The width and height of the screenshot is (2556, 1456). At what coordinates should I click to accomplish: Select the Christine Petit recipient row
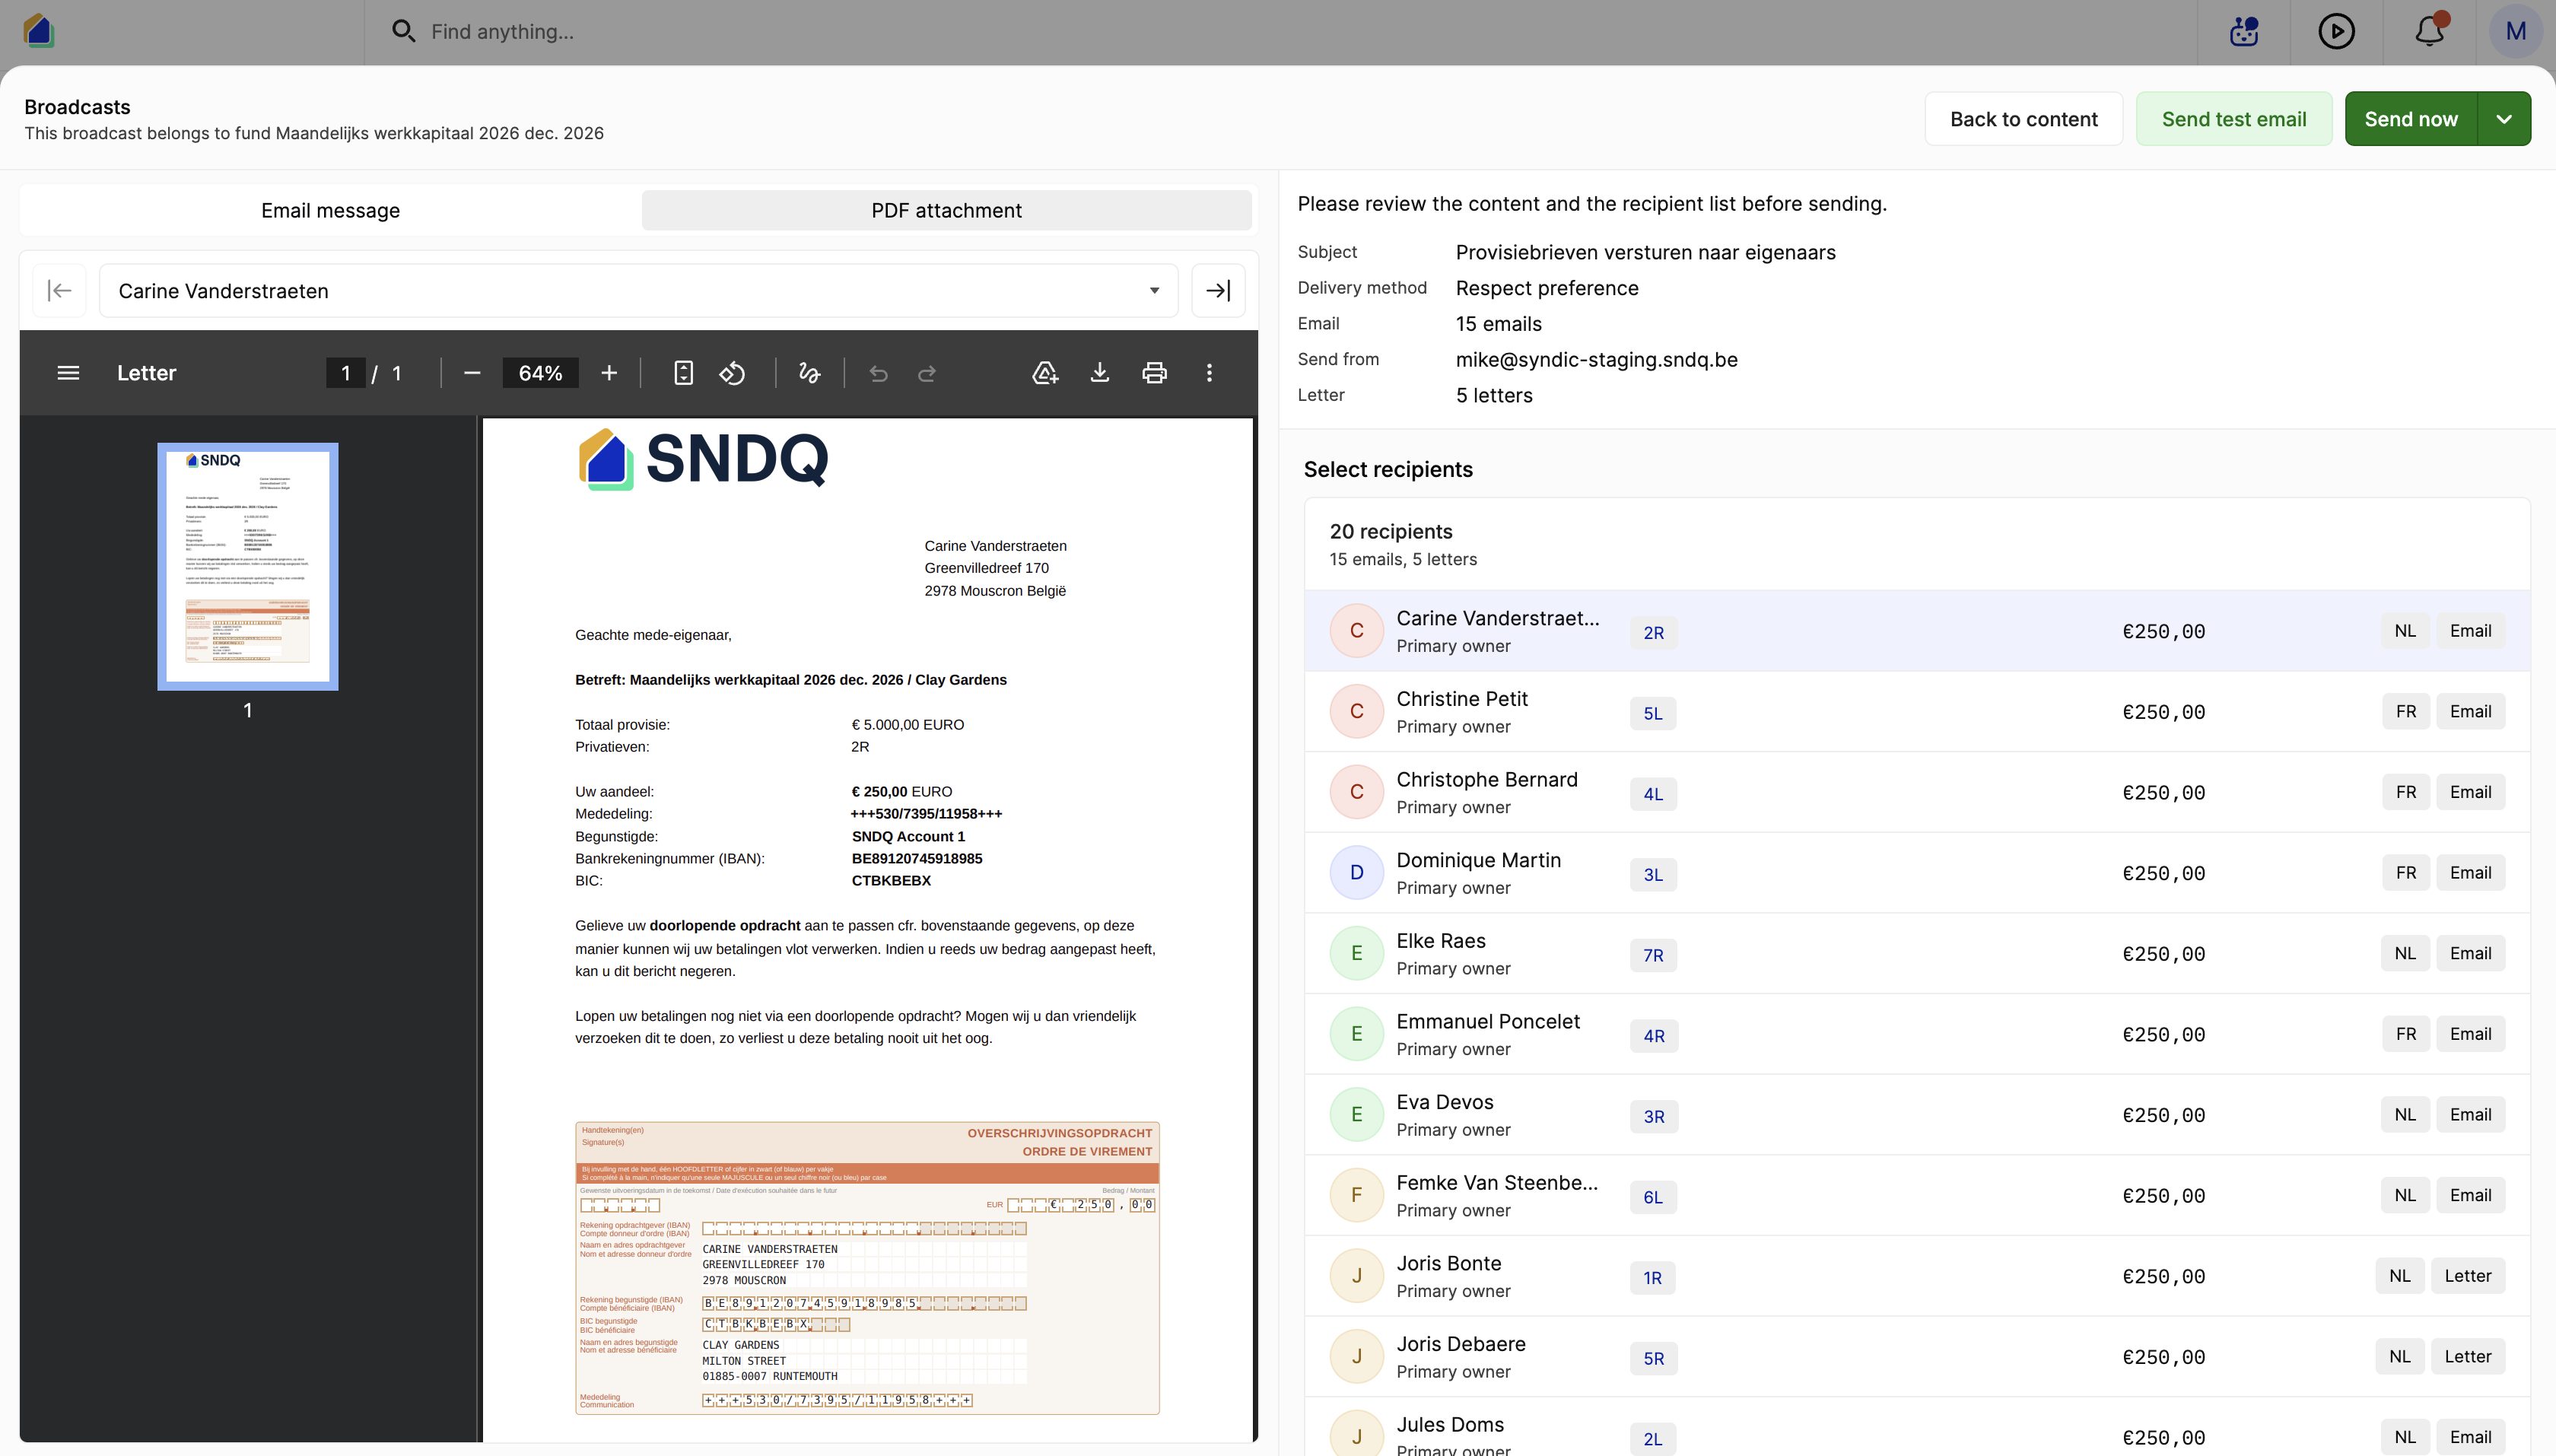[1917, 712]
